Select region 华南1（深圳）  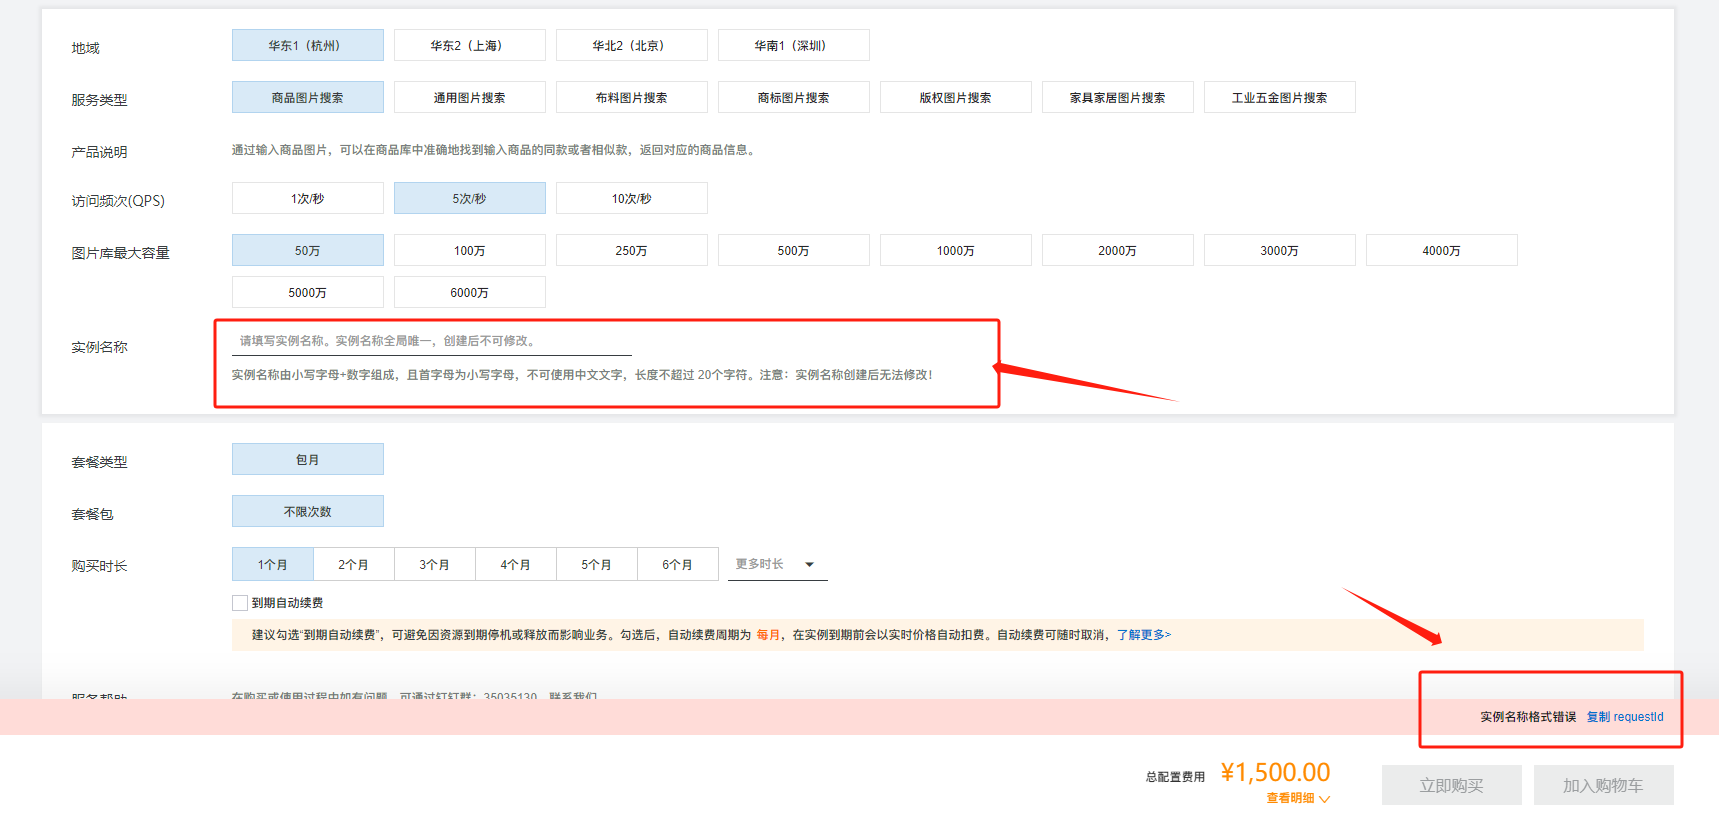tap(794, 45)
